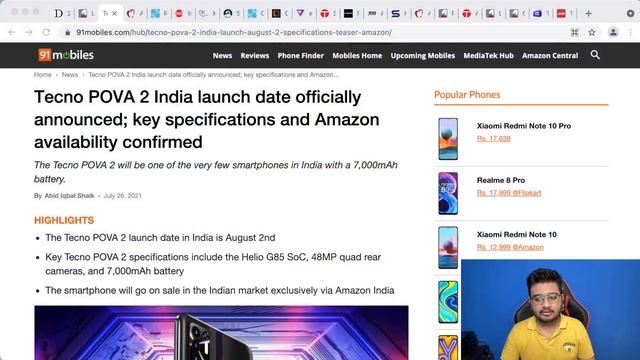
Task: Click the HIGHLIGHTS heading
Action: 64,220
